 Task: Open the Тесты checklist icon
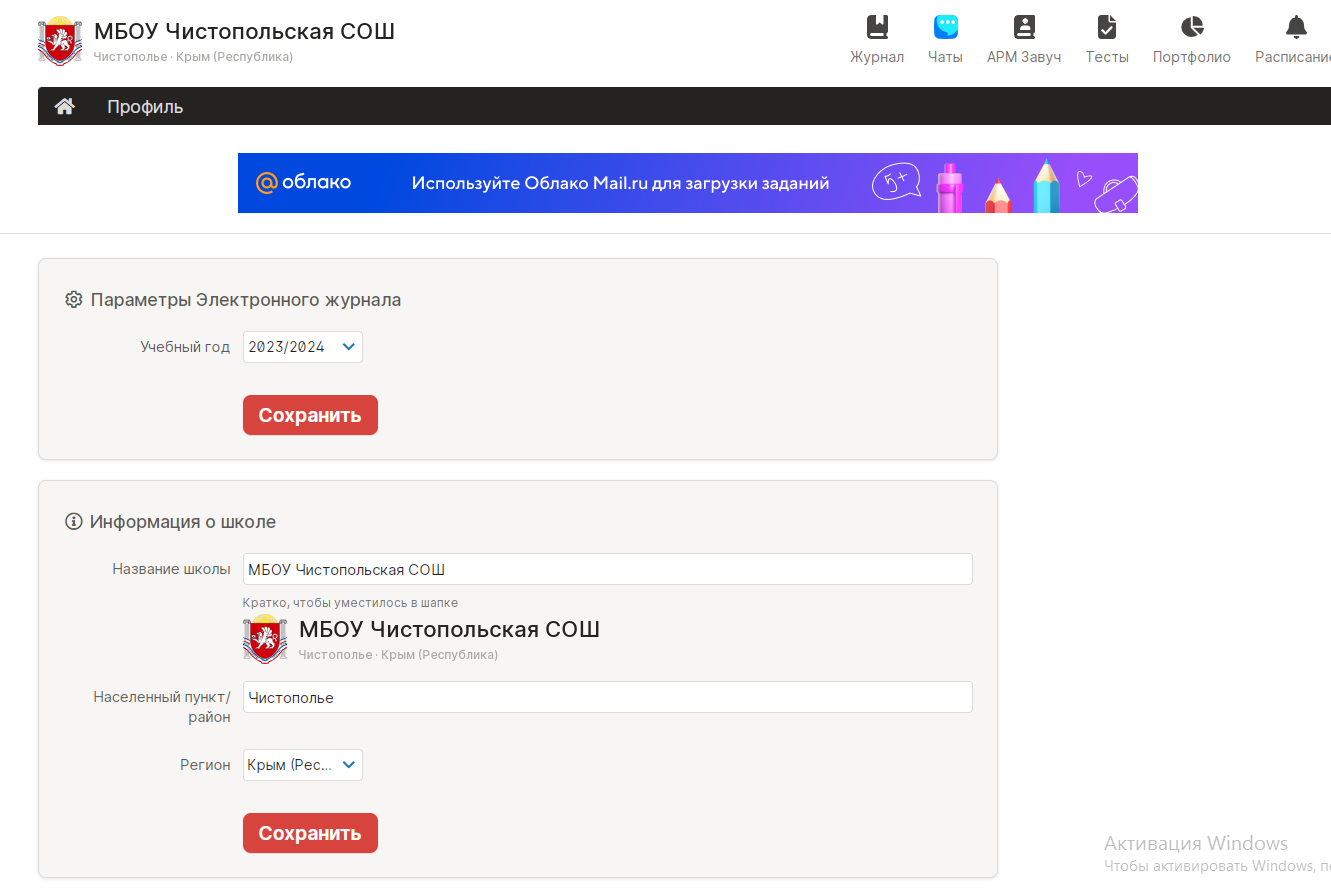pyautogui.click(x=1107, y=27)
